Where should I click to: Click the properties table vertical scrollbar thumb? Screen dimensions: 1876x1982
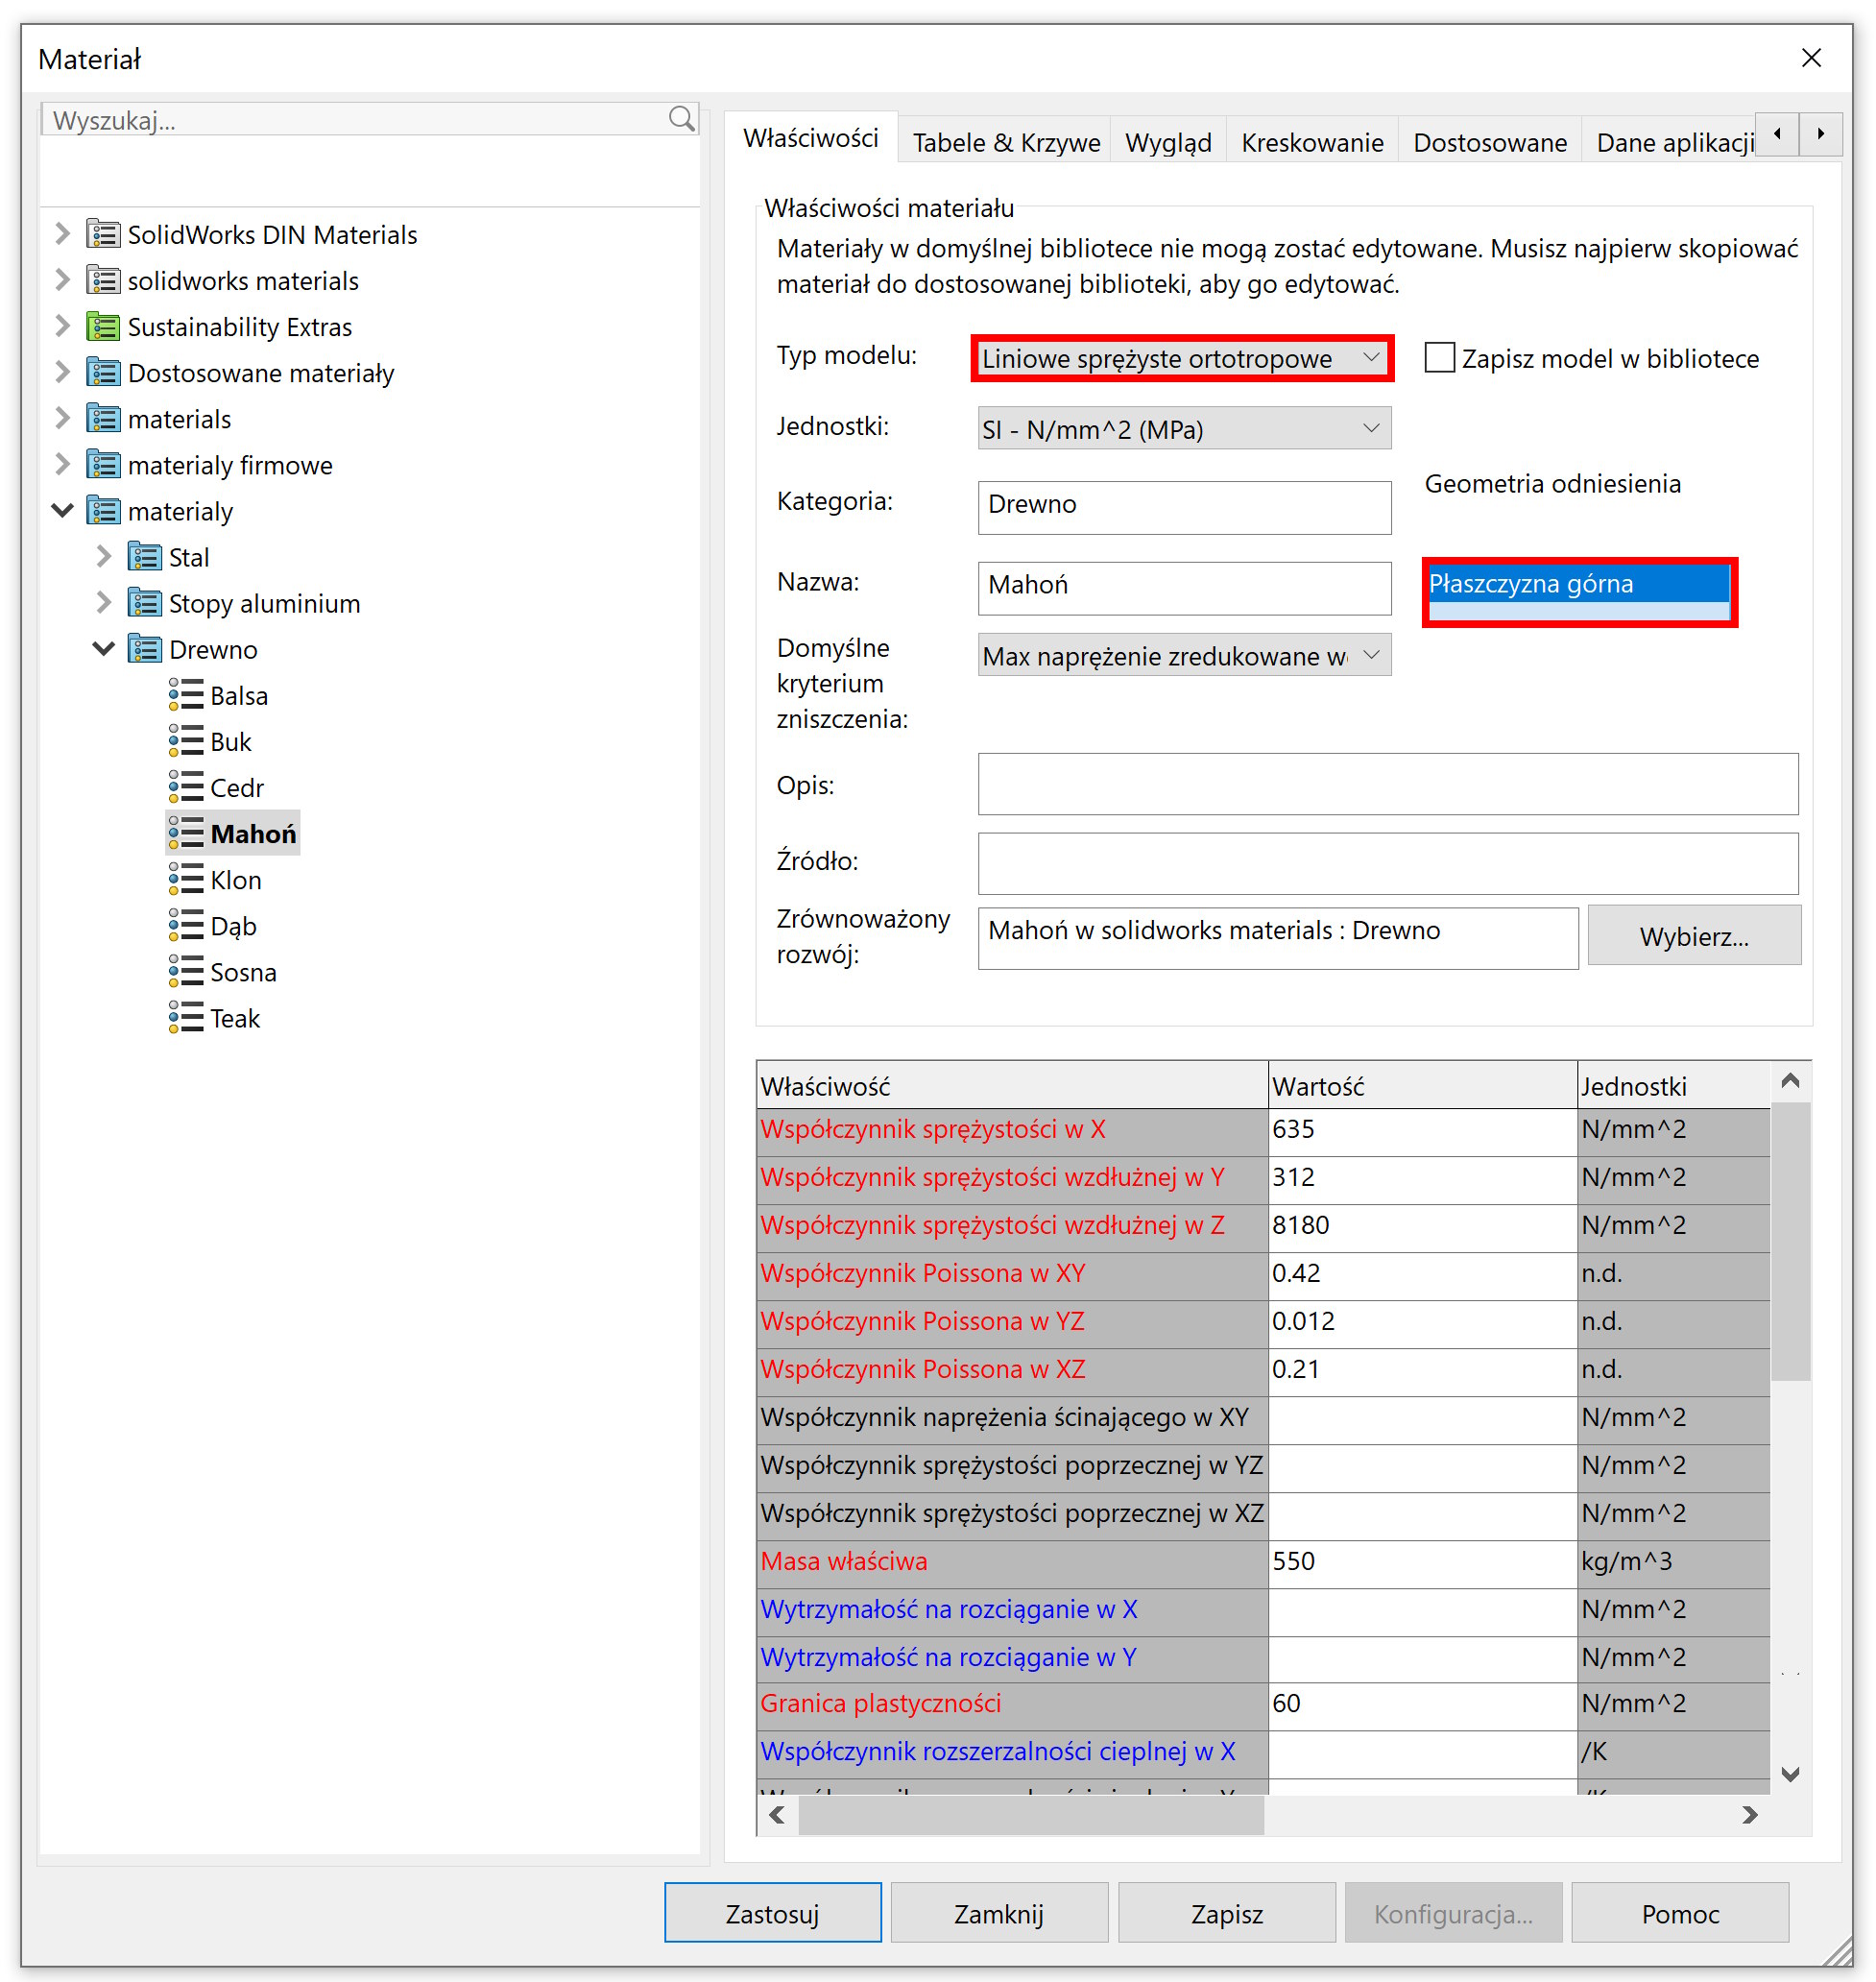[x=1790, y=1240]
